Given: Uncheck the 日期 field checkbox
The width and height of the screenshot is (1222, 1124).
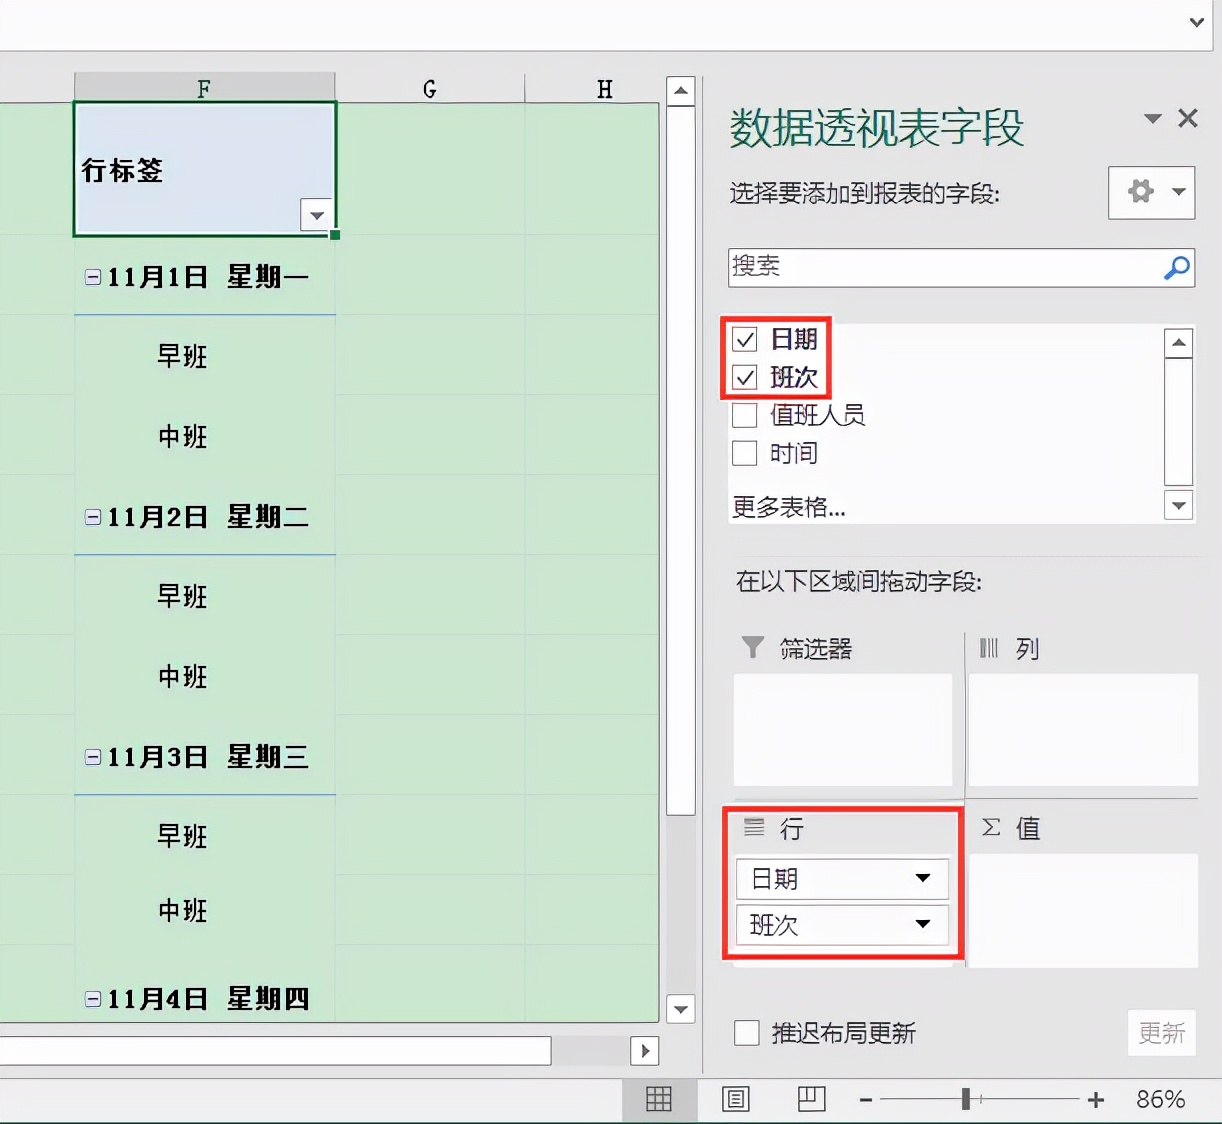Looking at the screenshot, I should click(745, 339).
